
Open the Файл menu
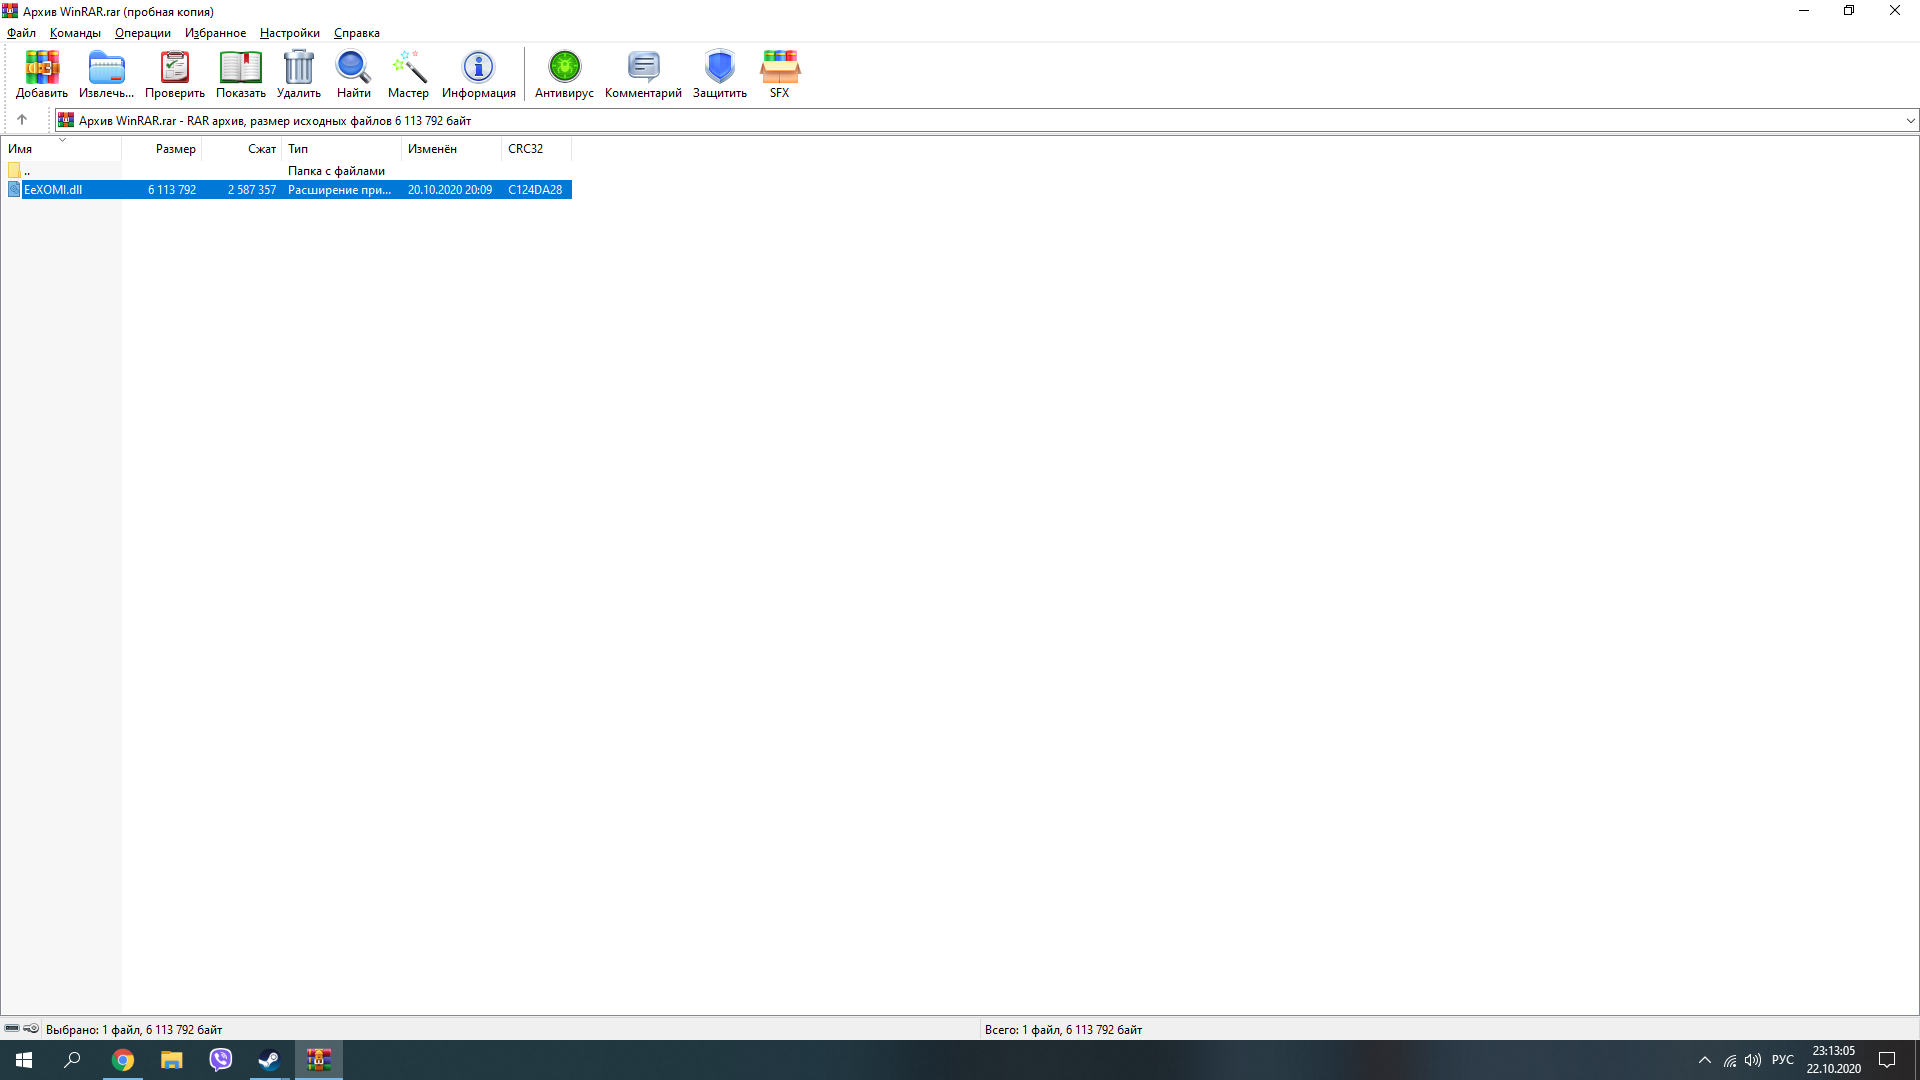point(21,33)
